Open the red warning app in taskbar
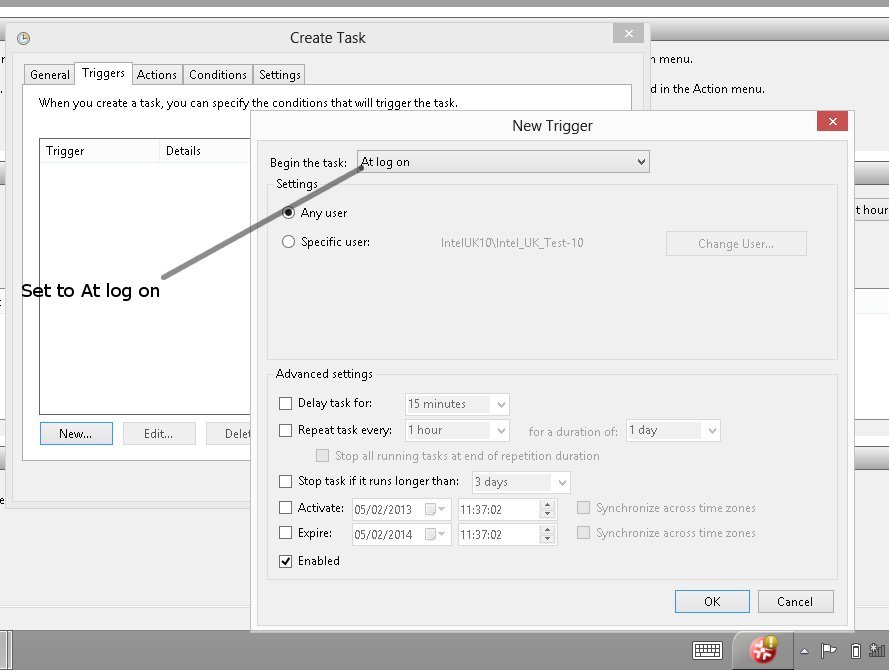889x670 pixels. tap(765, 650)
